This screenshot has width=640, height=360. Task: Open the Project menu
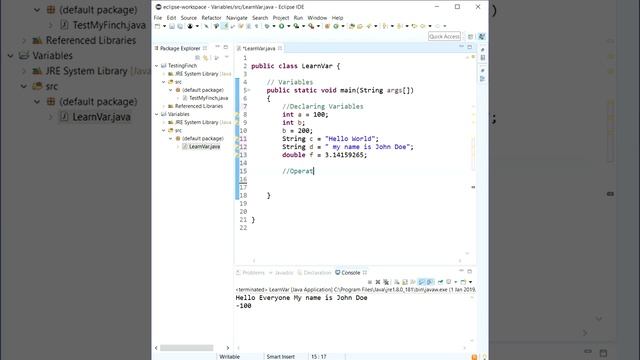coord(281,18)
